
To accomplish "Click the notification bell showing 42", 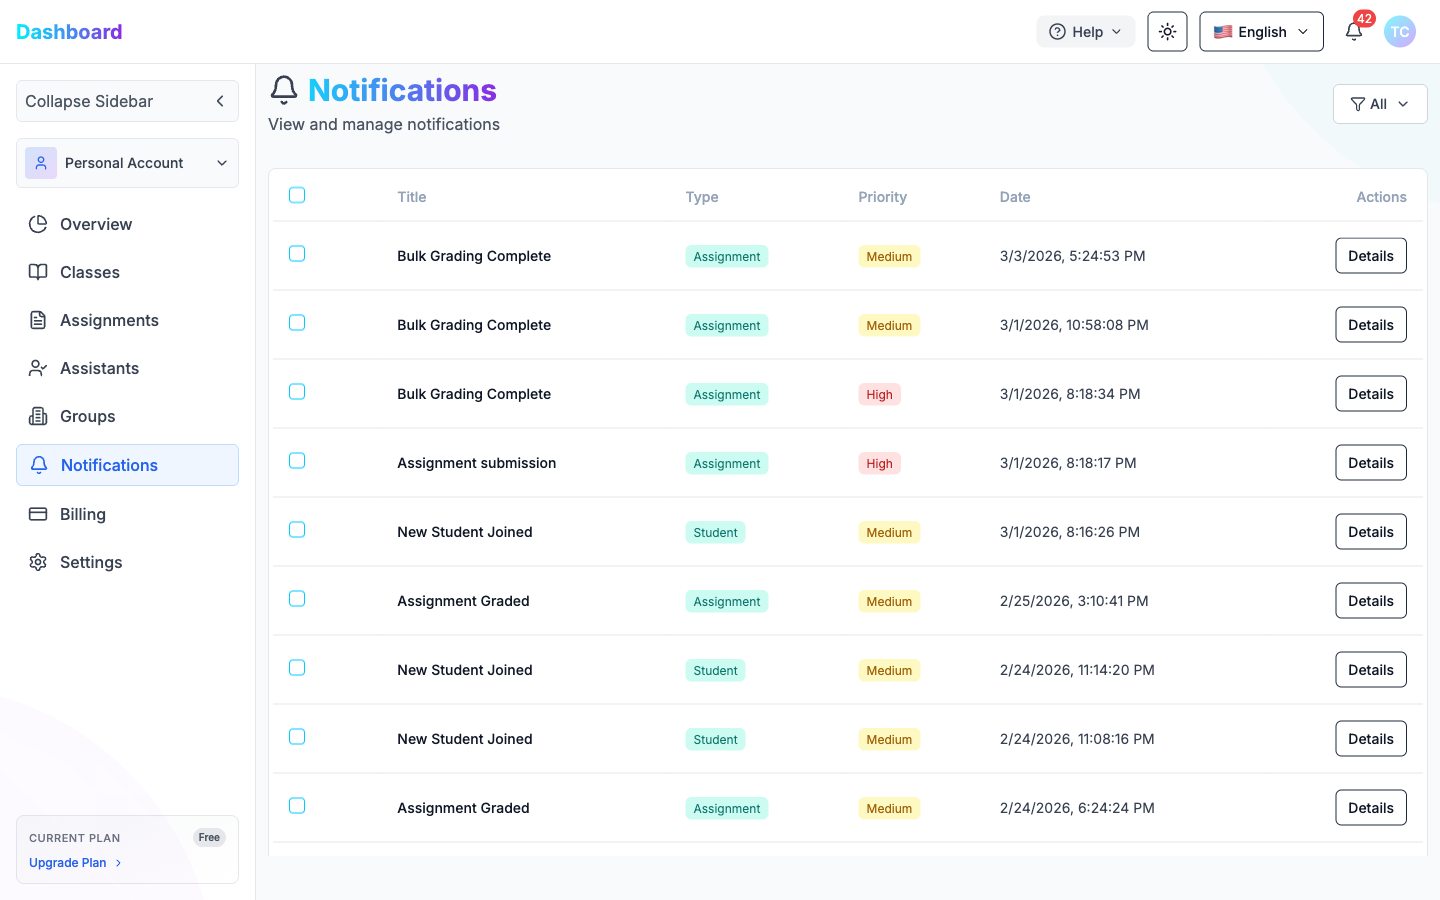I will (1354, 31).
